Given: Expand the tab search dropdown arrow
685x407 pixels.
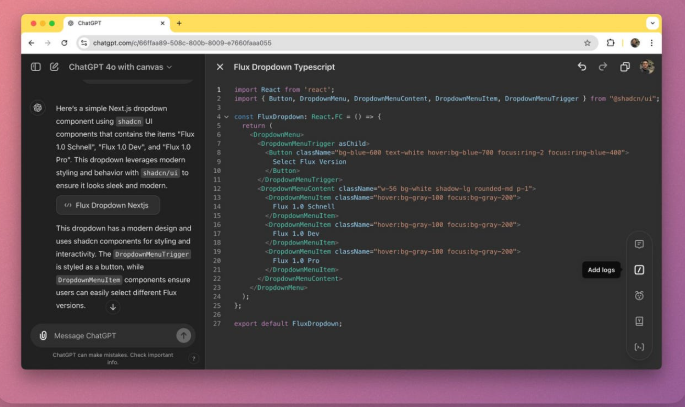Looking at the screenshot, I should click(652, 23).
